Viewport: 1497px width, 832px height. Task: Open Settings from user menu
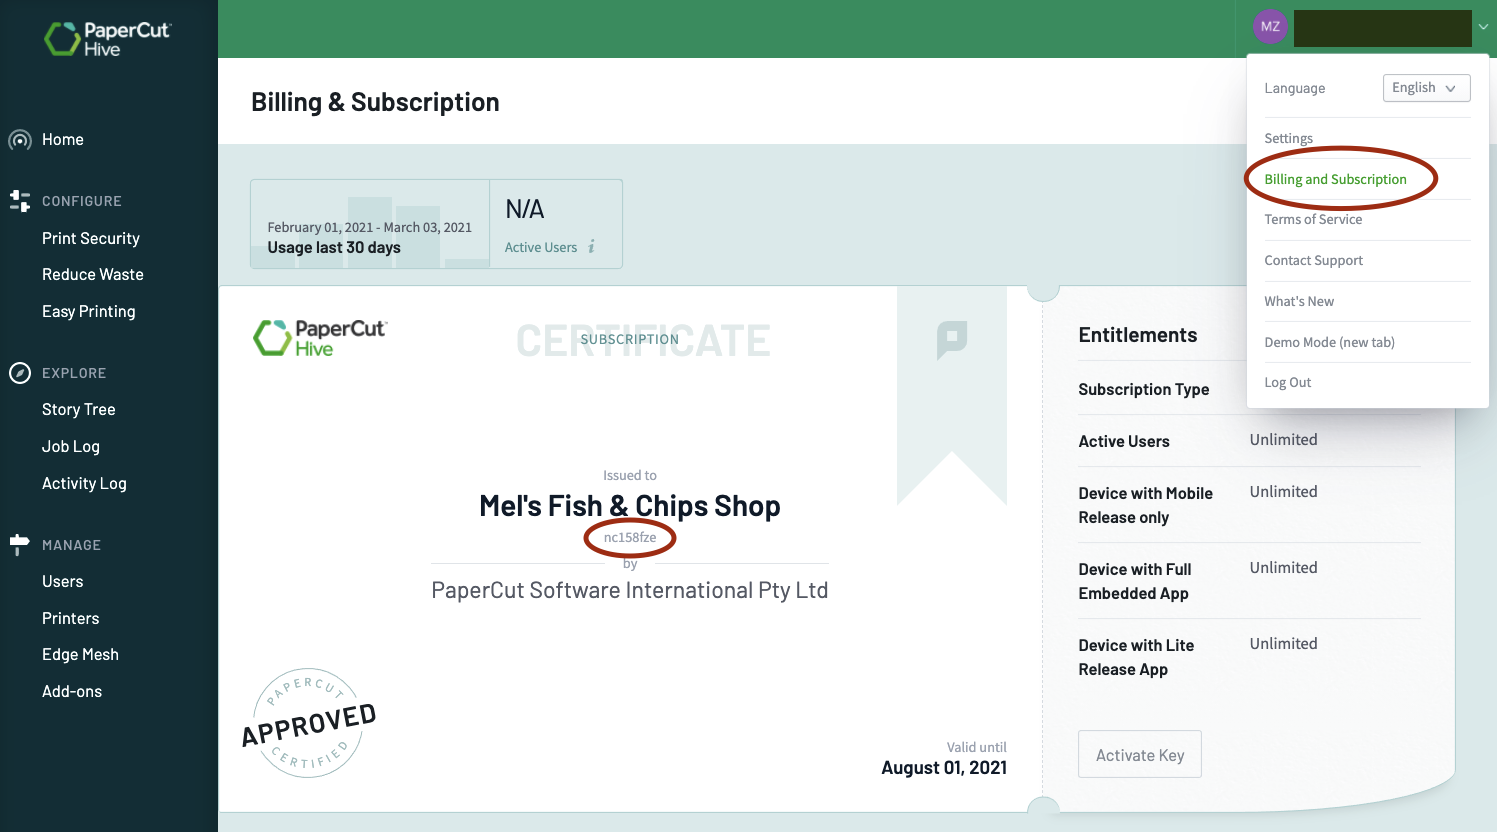point(1288,138)
